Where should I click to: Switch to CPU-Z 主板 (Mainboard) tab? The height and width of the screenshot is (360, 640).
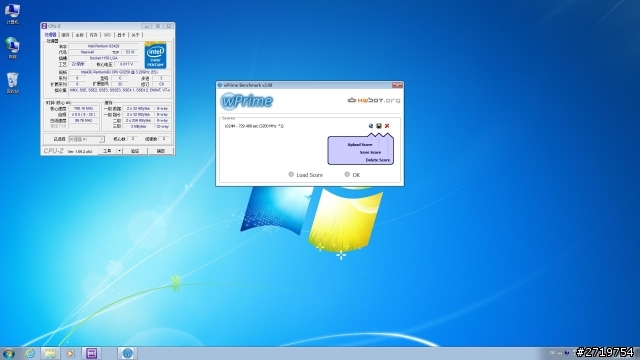coord(80,35)
